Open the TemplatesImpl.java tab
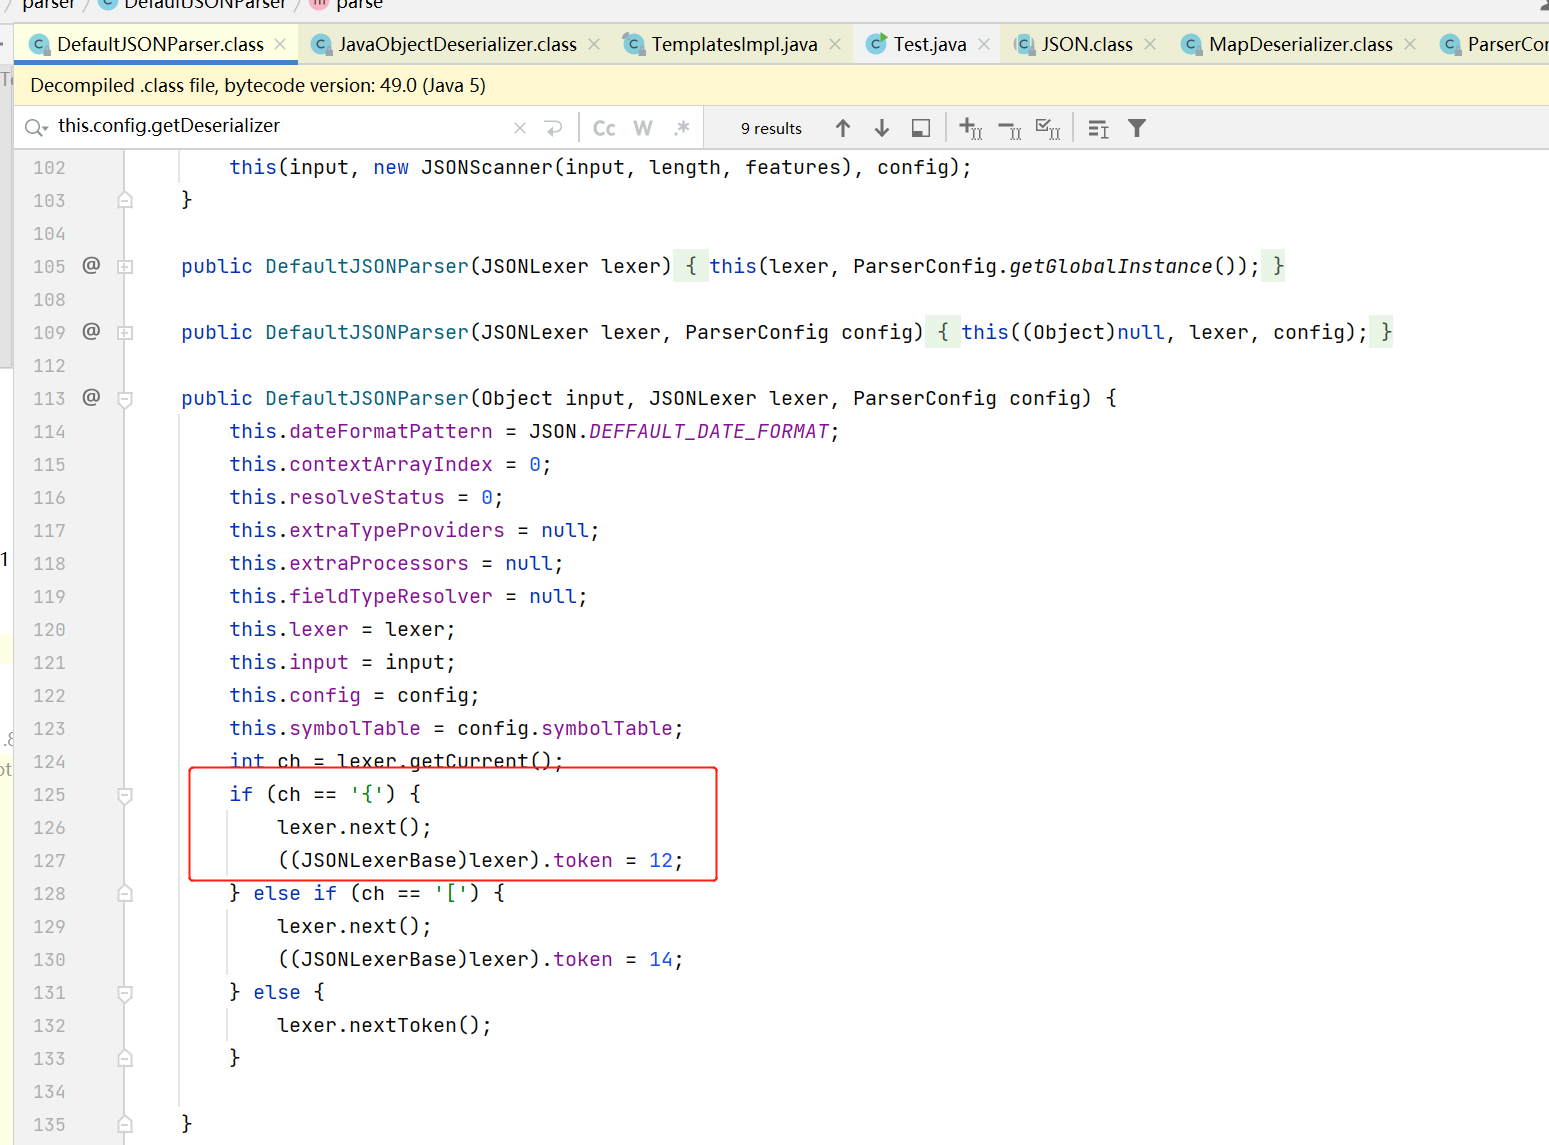The height and width of the screenshot is (1145, 1549). [x=734, y=44]
